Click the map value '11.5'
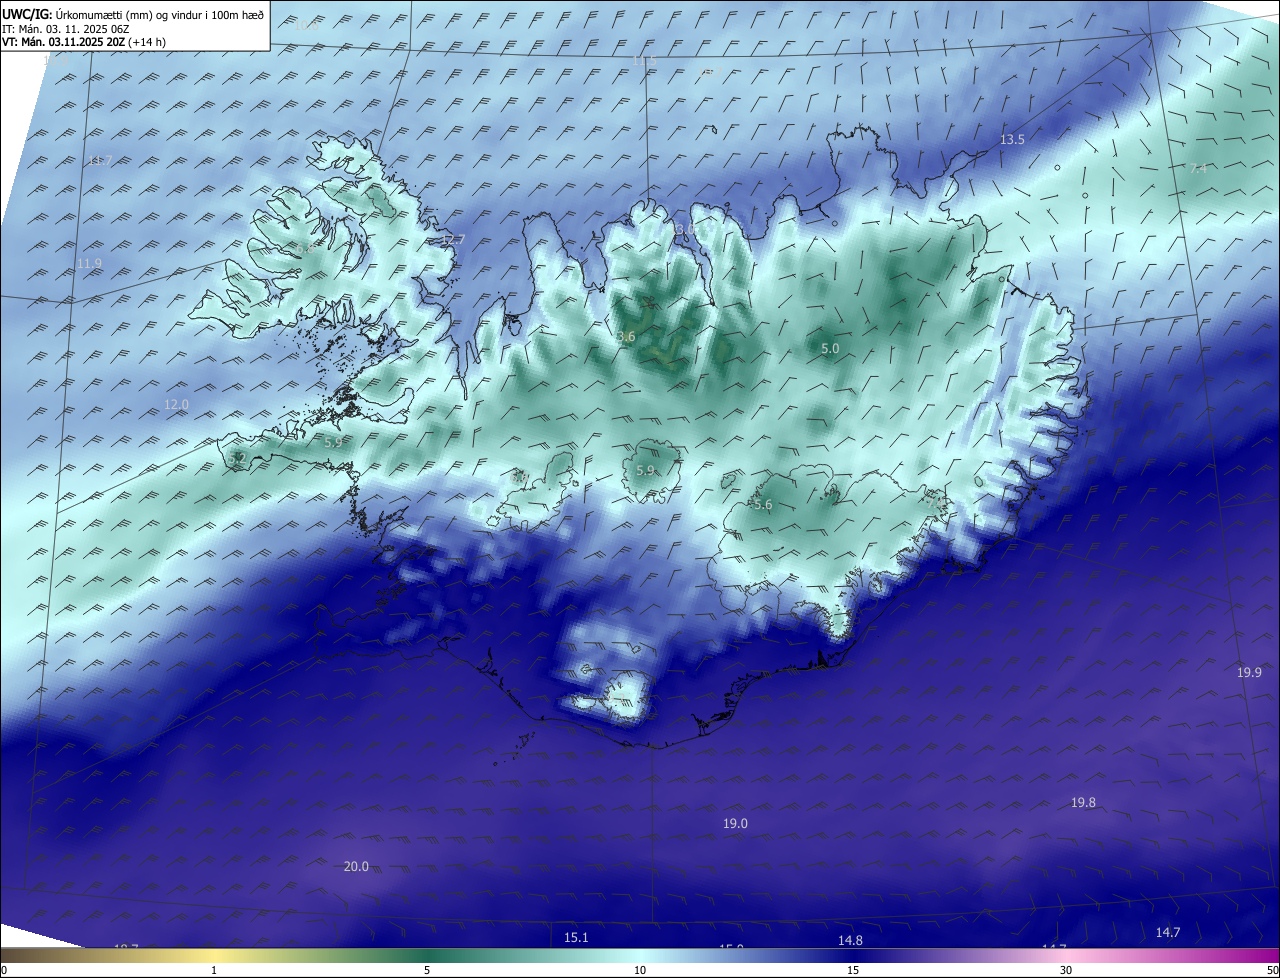Screen dimensions: 1280x978 pyautogui.click(x=645, y=61)
